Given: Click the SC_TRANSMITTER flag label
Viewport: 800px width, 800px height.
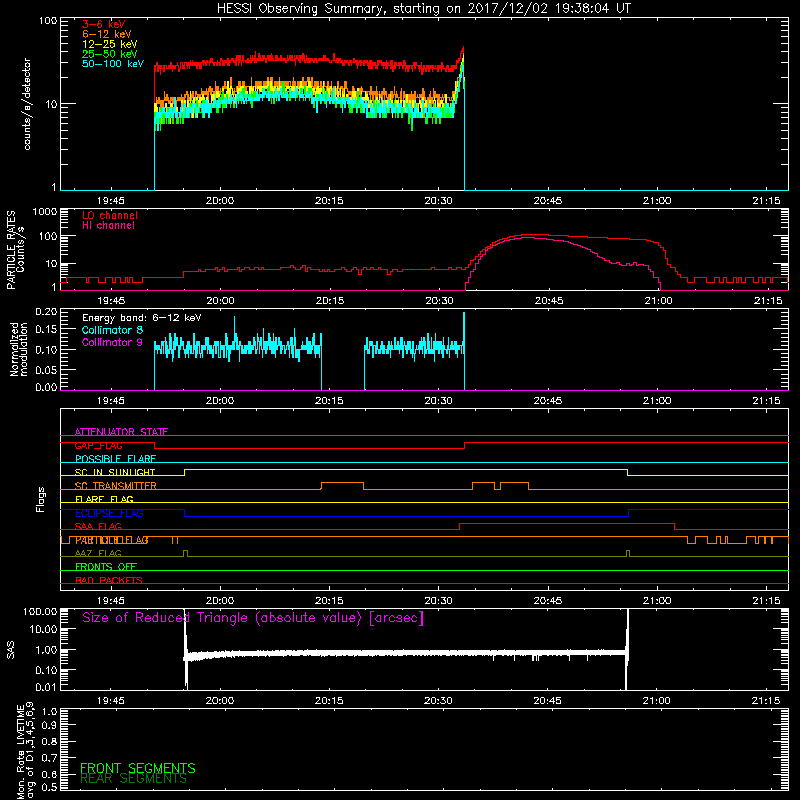Looking at the screenshot, I should (x=115, y=486).
